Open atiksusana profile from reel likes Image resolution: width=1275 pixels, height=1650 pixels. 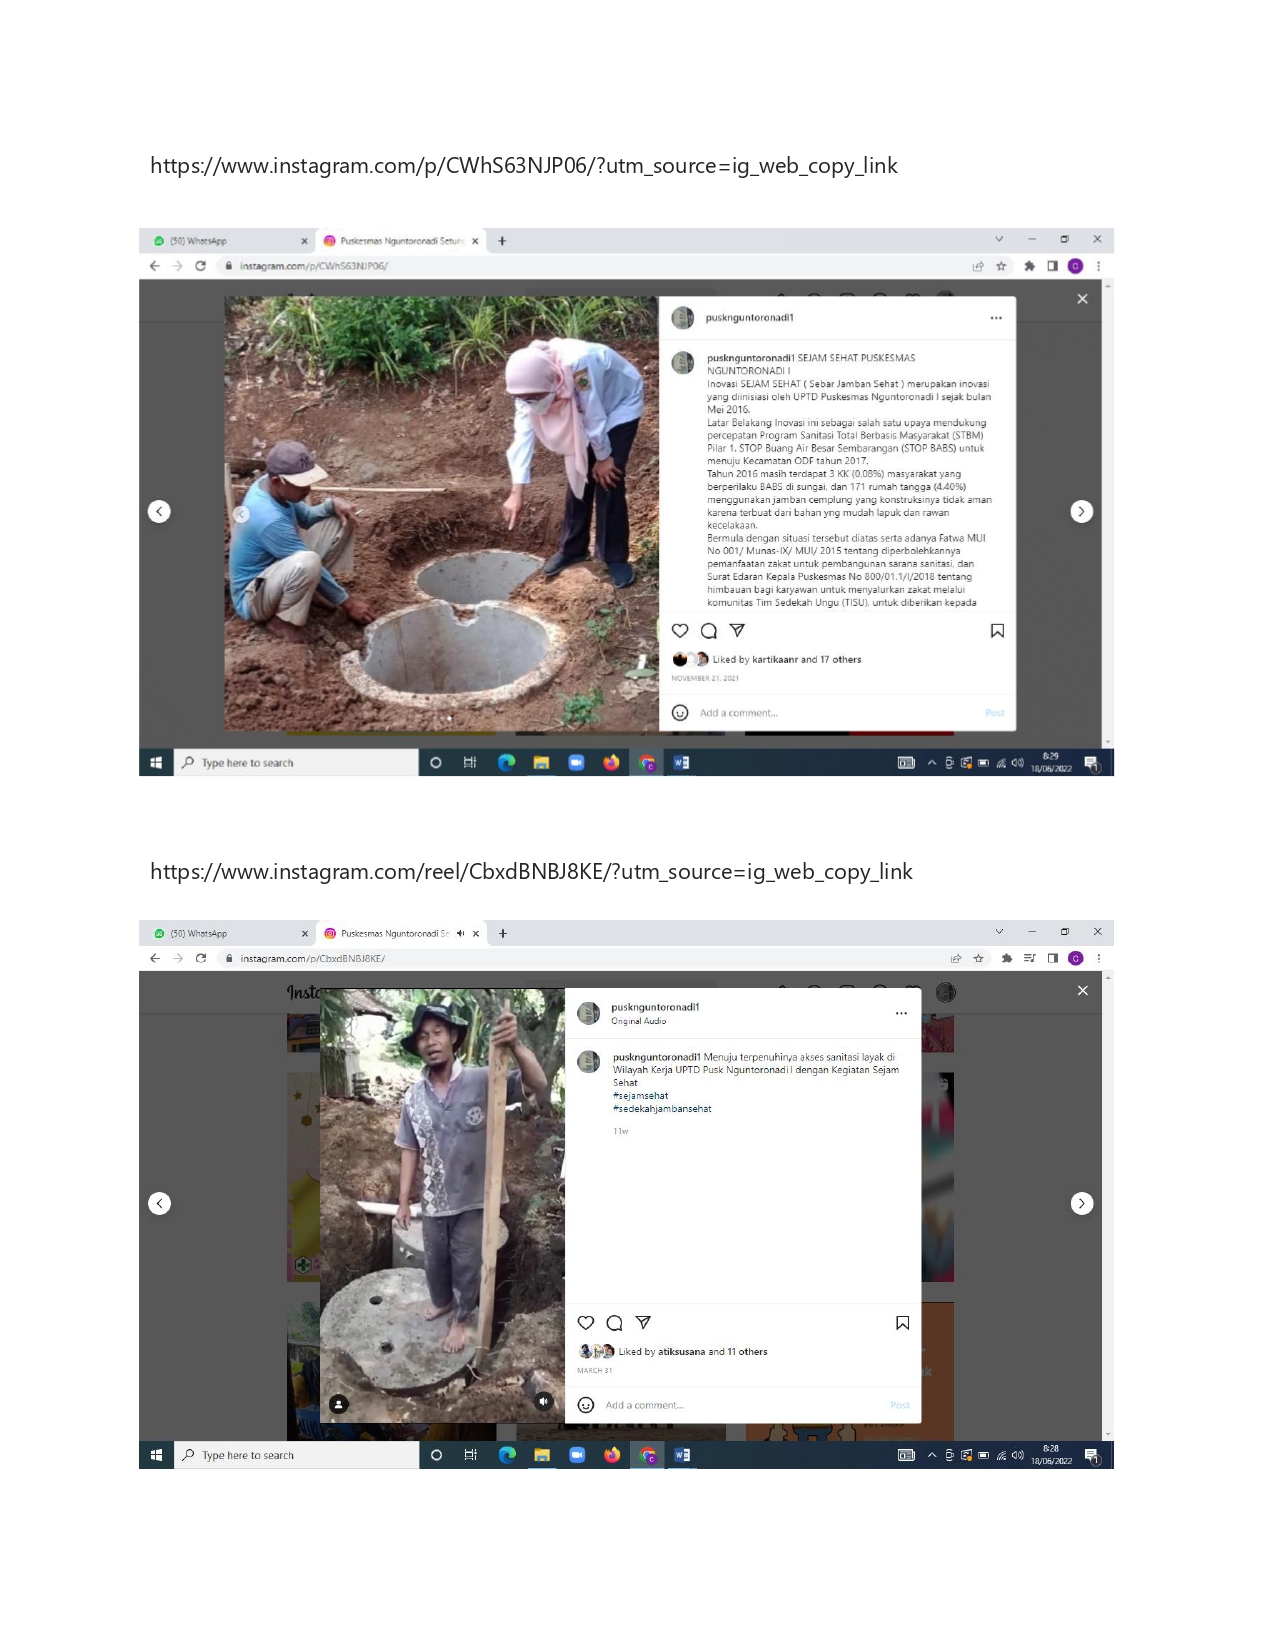point(682,1352)
